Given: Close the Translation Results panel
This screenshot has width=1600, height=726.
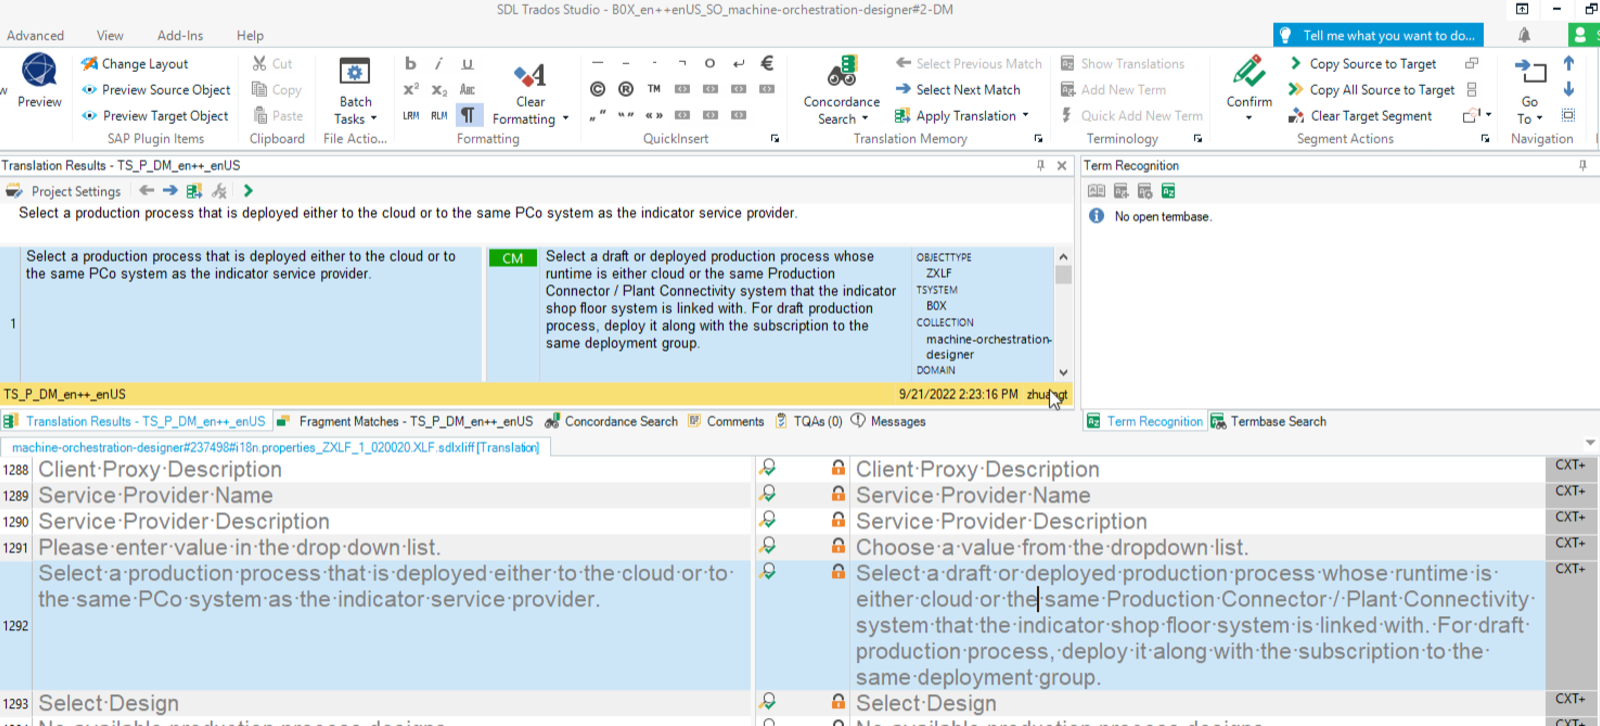Looking at the screenshot, I should tap(1062, 165).
